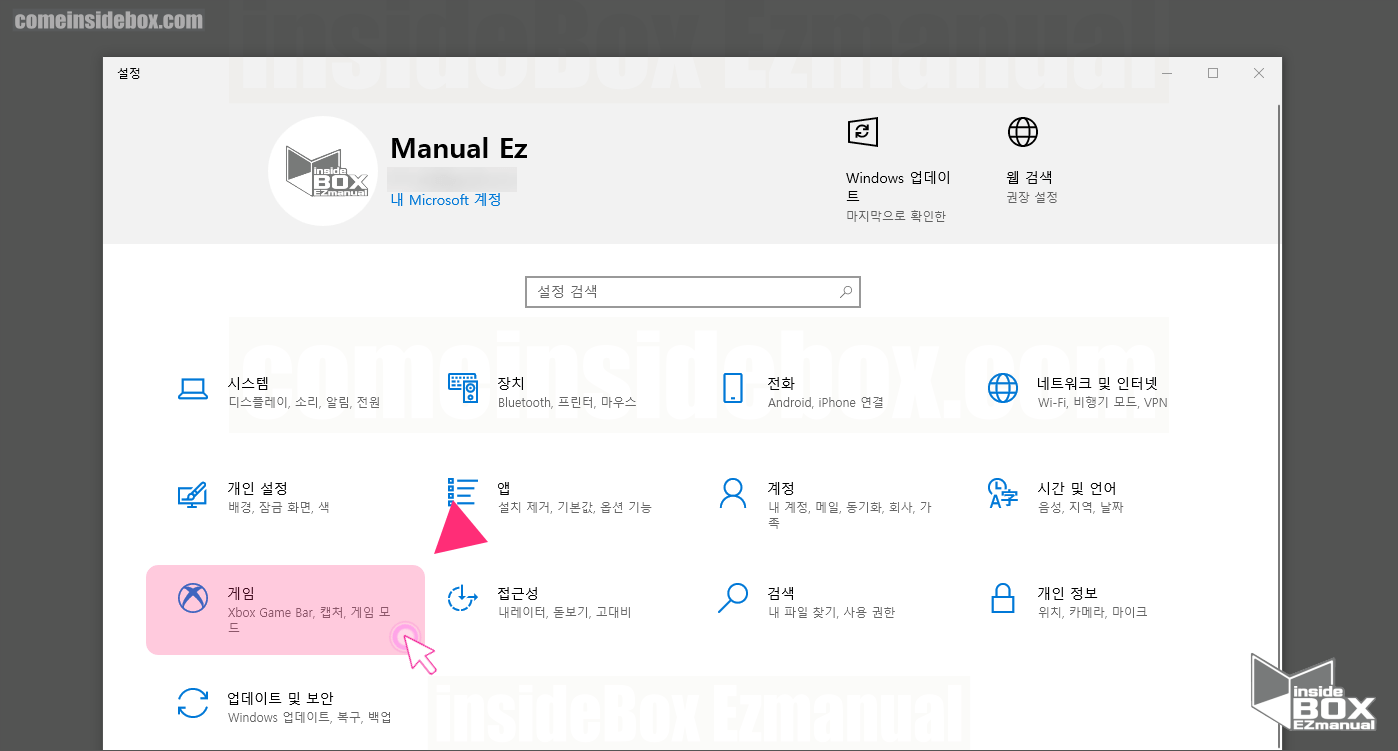
Task: Focus the 설정 검색 input field
Action: tap(693, 292)
